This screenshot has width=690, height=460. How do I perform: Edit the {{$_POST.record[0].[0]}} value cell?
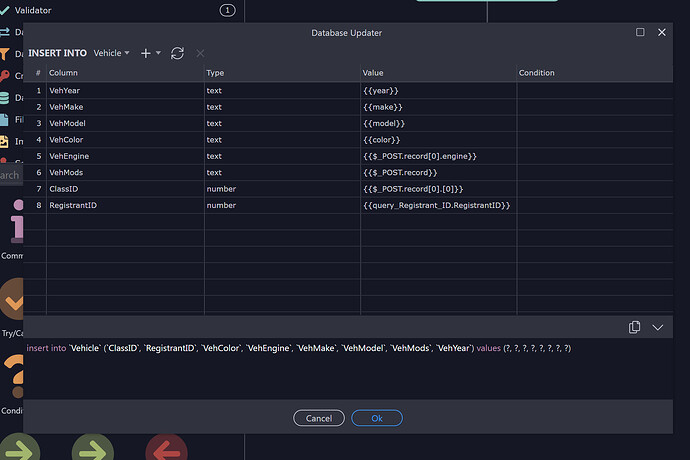pos(438,189)
